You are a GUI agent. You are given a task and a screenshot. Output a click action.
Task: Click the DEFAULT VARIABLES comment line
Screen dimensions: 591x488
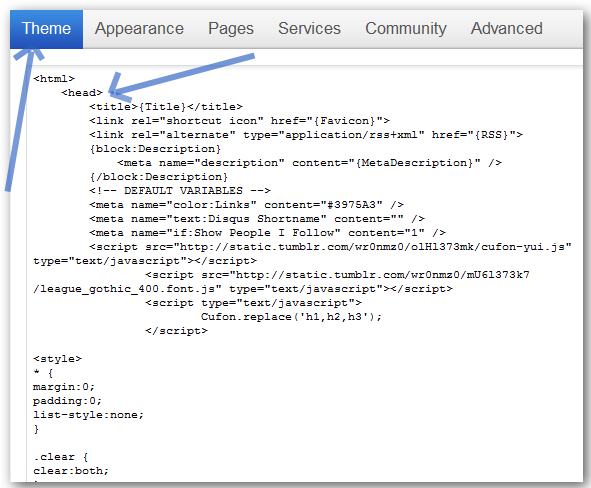click(180, 191)
